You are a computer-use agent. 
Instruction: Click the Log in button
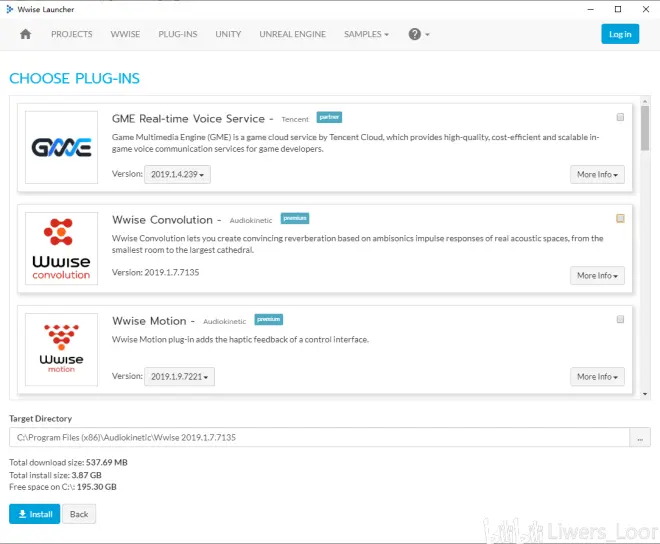pos(620,34)
